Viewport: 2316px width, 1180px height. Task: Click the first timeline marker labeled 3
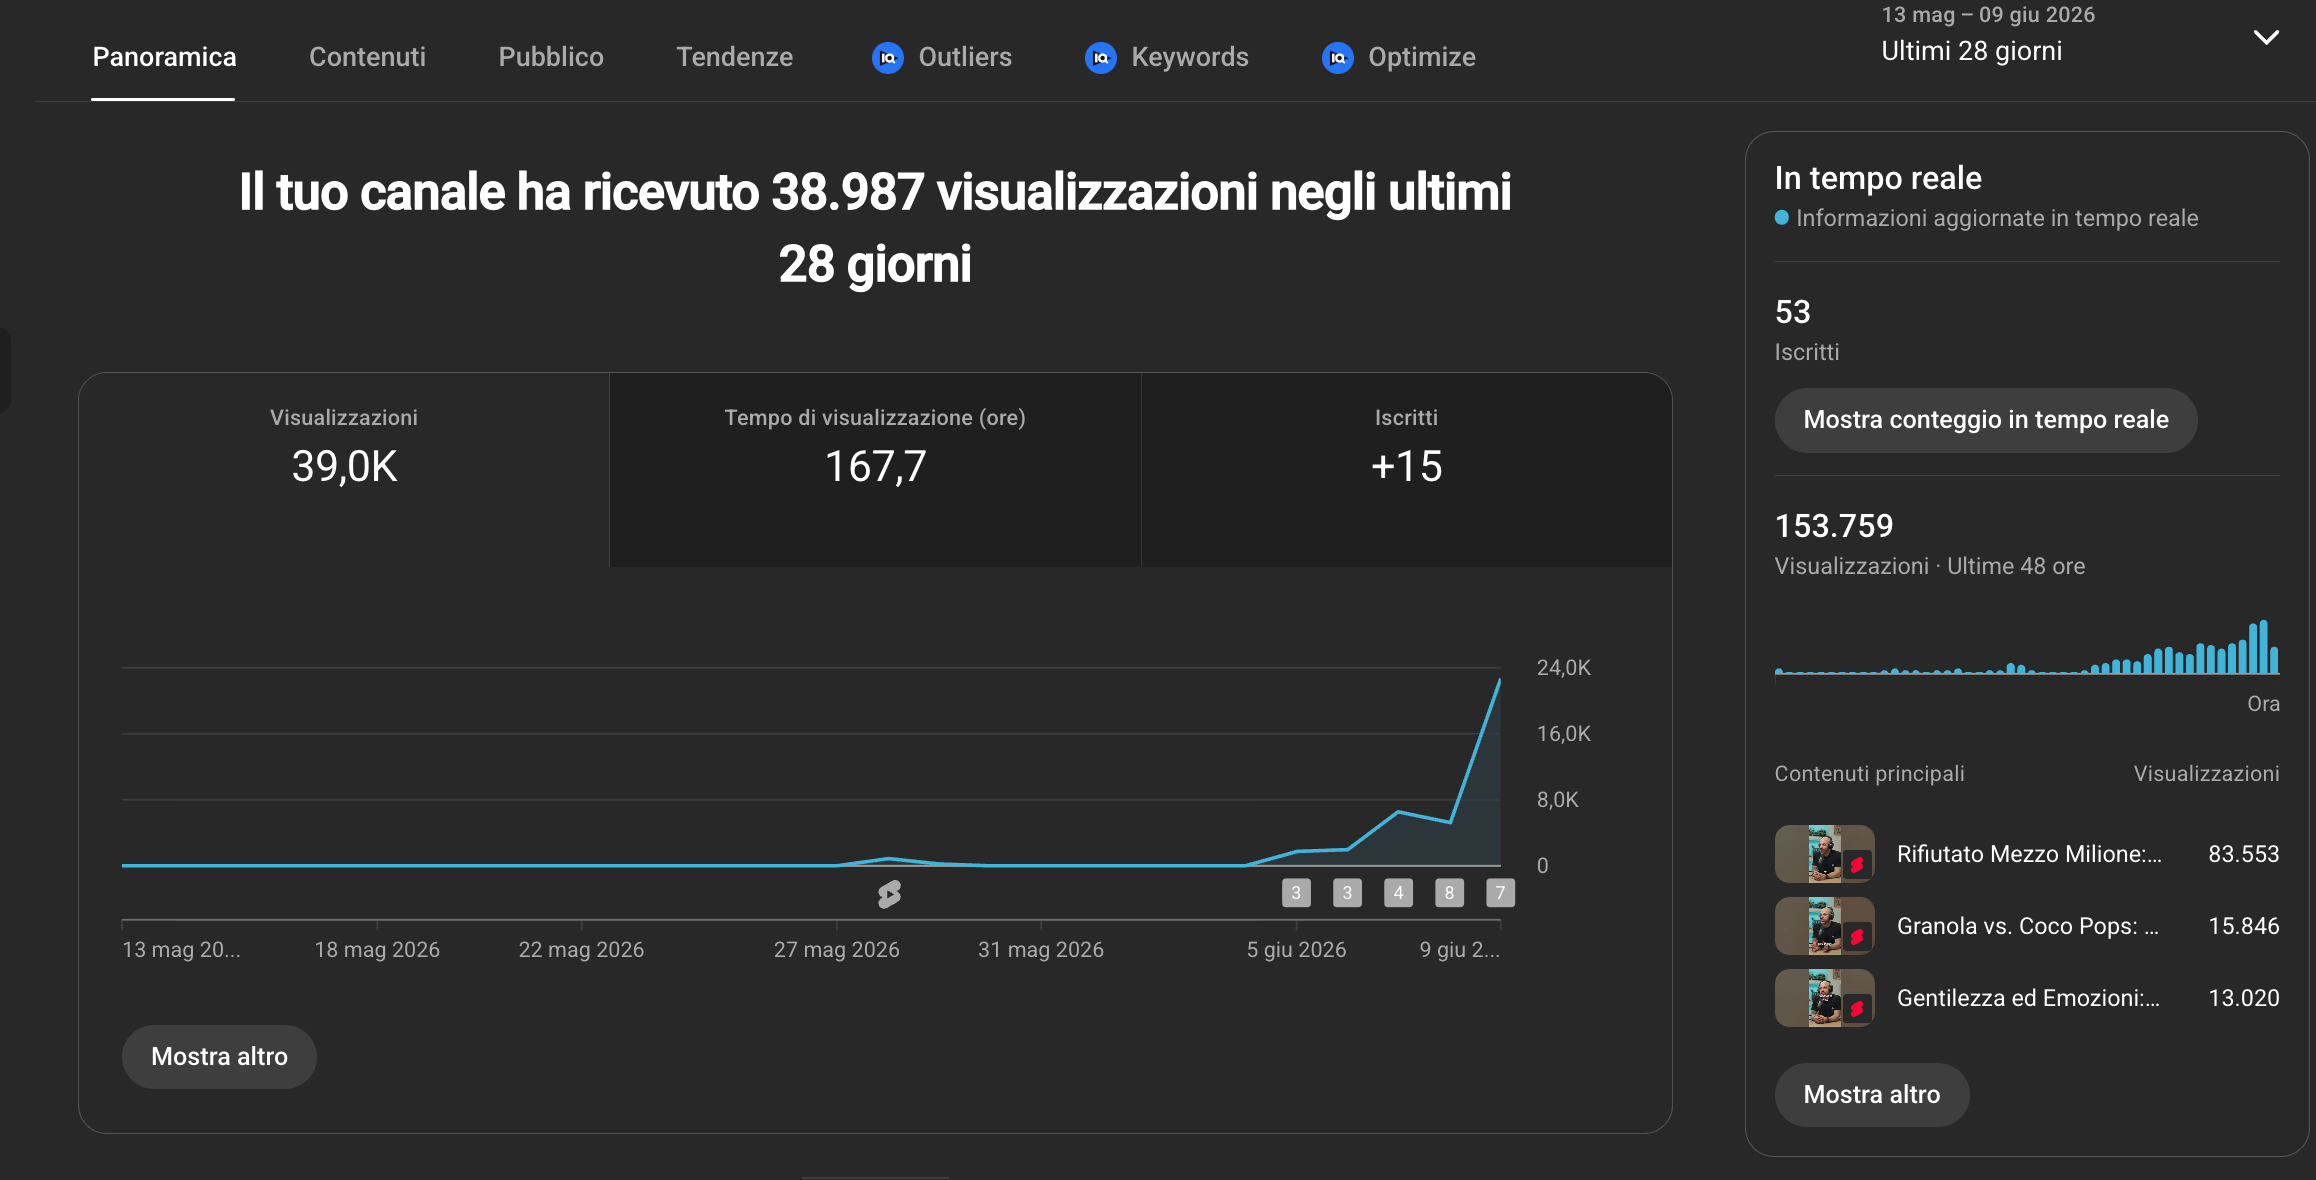tap(1296, 893)
